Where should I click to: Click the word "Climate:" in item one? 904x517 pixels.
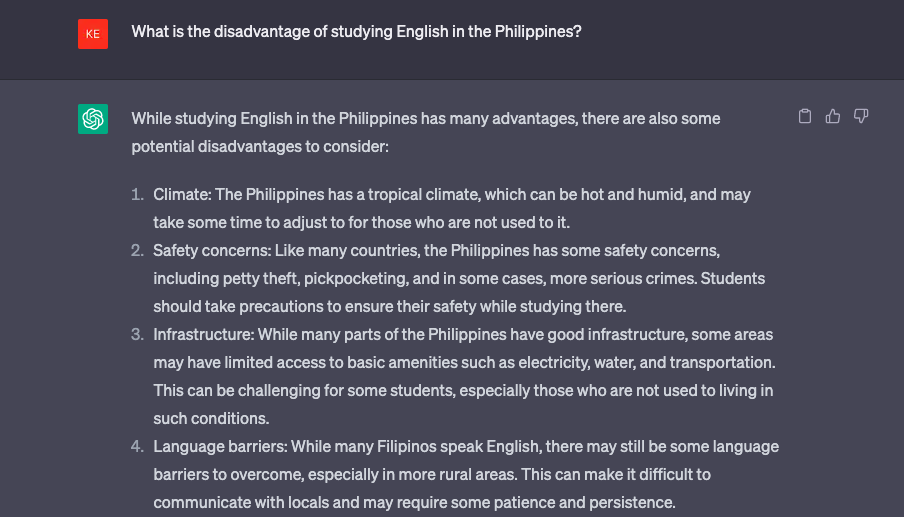coord(182,195)
